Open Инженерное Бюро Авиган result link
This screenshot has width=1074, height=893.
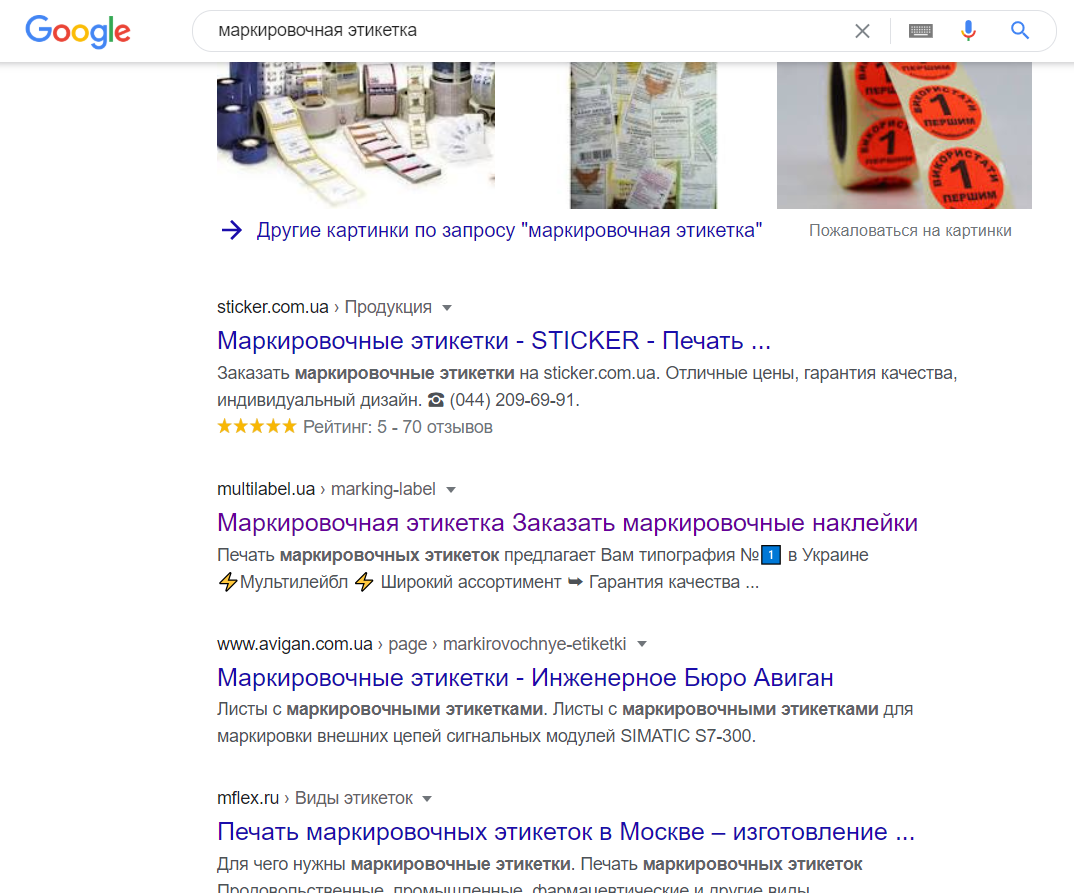[x=525, y=677]
